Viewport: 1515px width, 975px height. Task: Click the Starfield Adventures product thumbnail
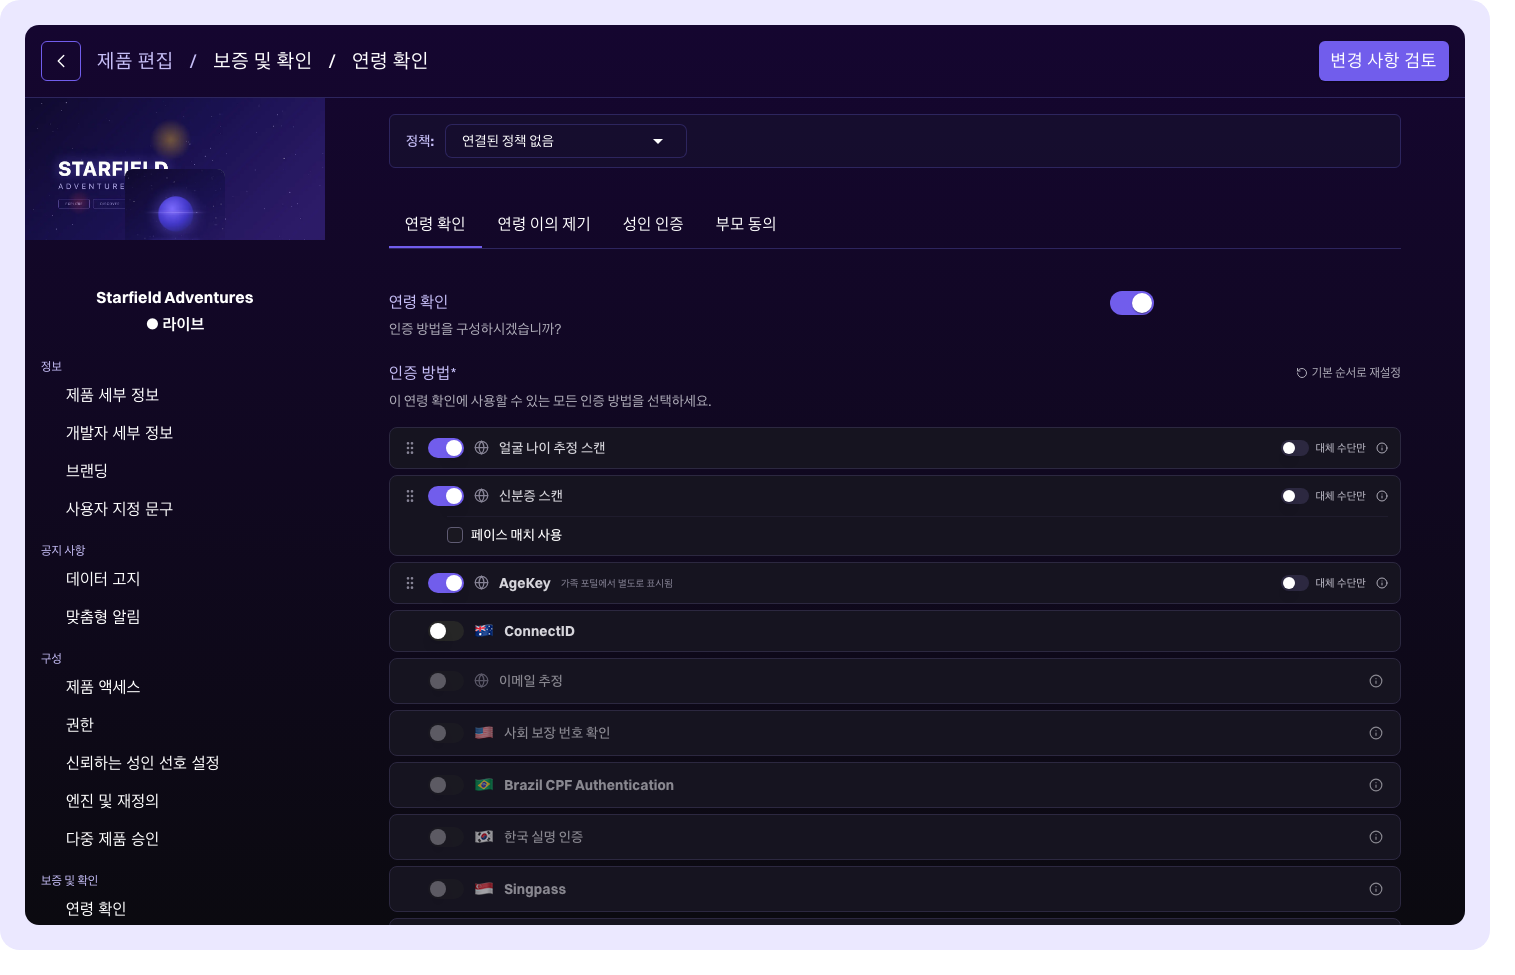tap(175, 169)
